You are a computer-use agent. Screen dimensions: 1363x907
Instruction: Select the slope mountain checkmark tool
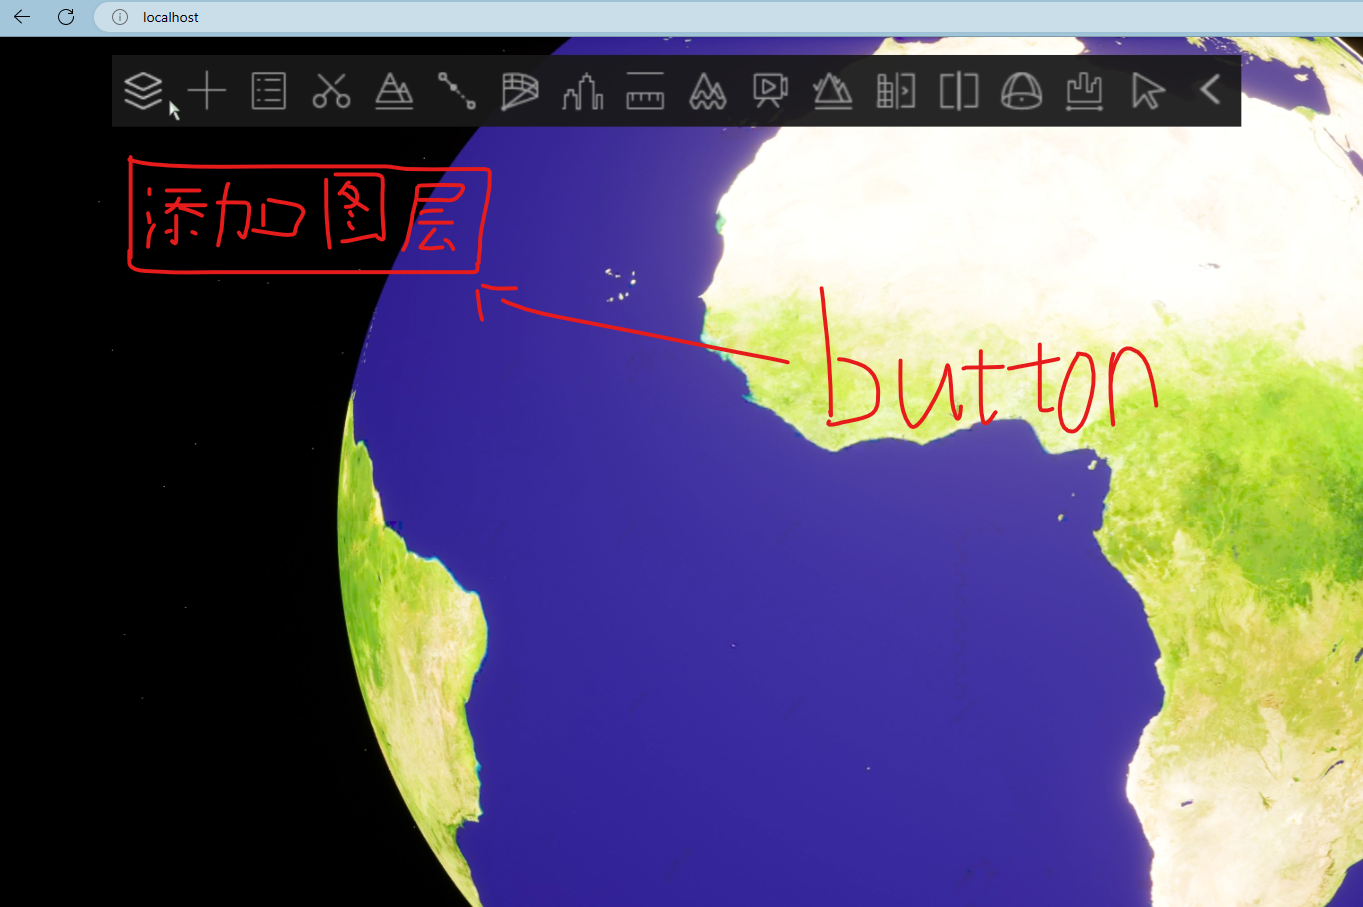(x=833, y=91)
